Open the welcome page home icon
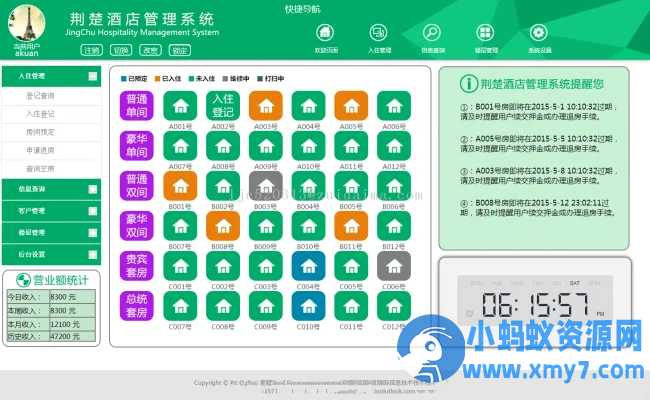This screenshot has width=650, height=400. [325, 32]
